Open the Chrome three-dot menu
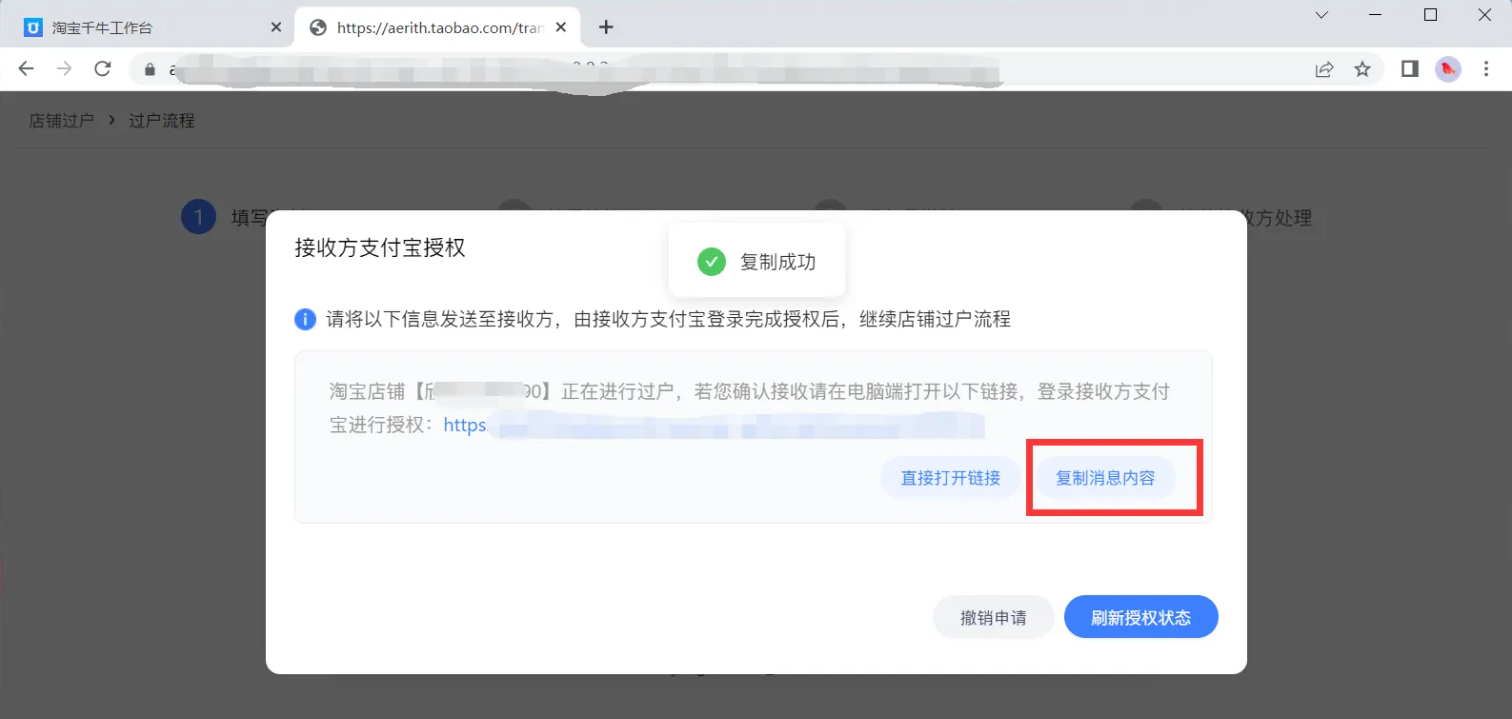This screenshot has height=719, width=1512. [x=1489, y=69]
